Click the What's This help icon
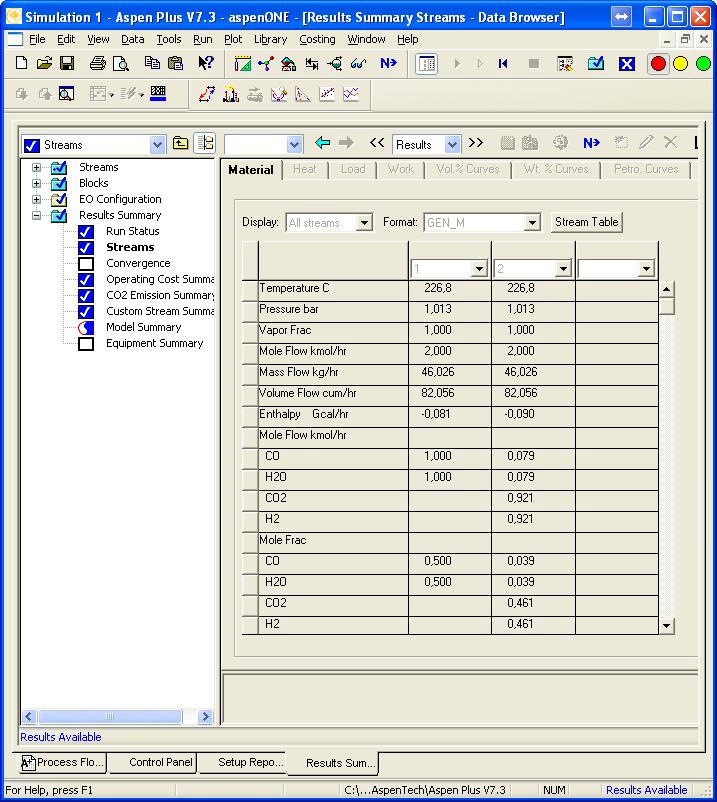This screenshot has height=802, width=717. click(x=205, y=63)
